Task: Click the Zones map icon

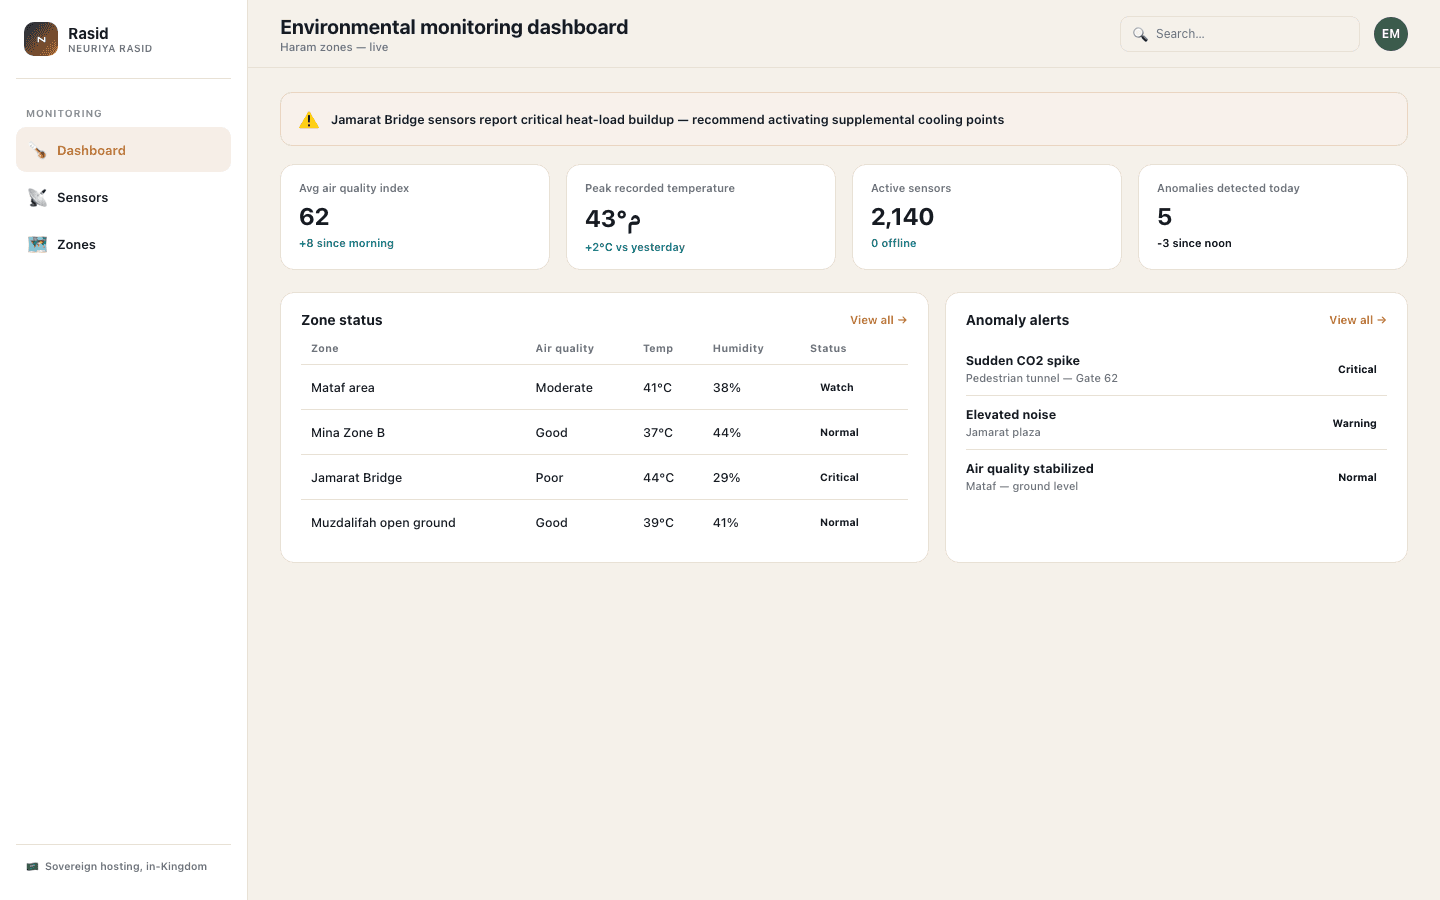Action: pos(38,245)
